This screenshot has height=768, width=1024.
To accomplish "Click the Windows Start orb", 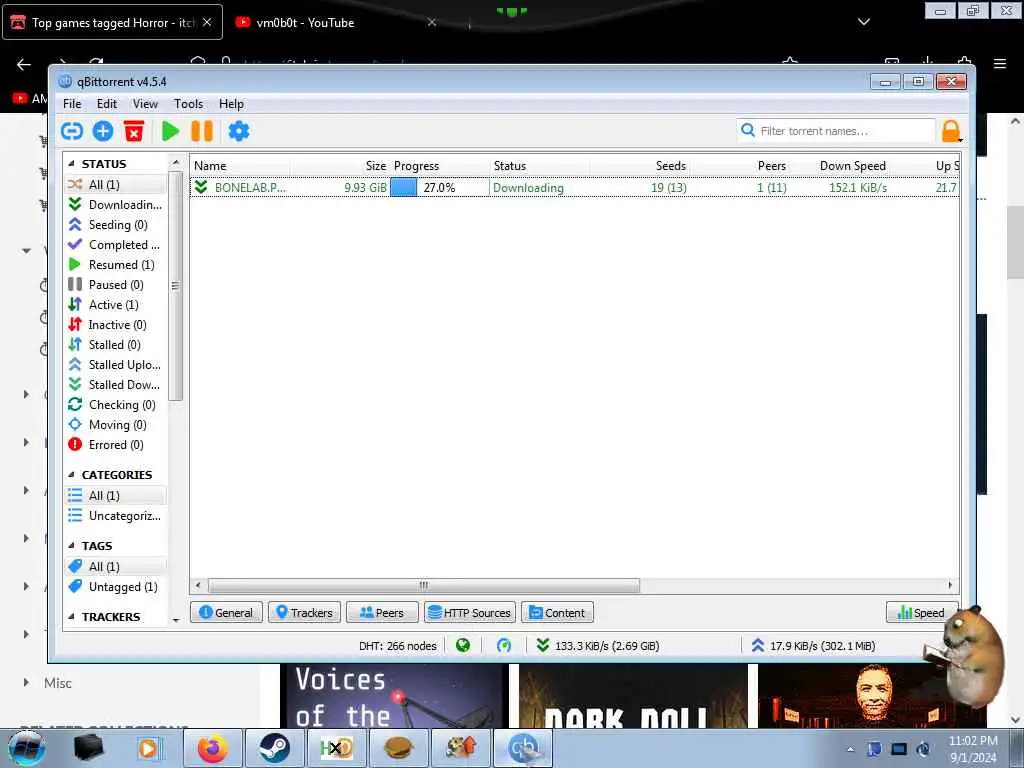I will [x=27, y=748].
